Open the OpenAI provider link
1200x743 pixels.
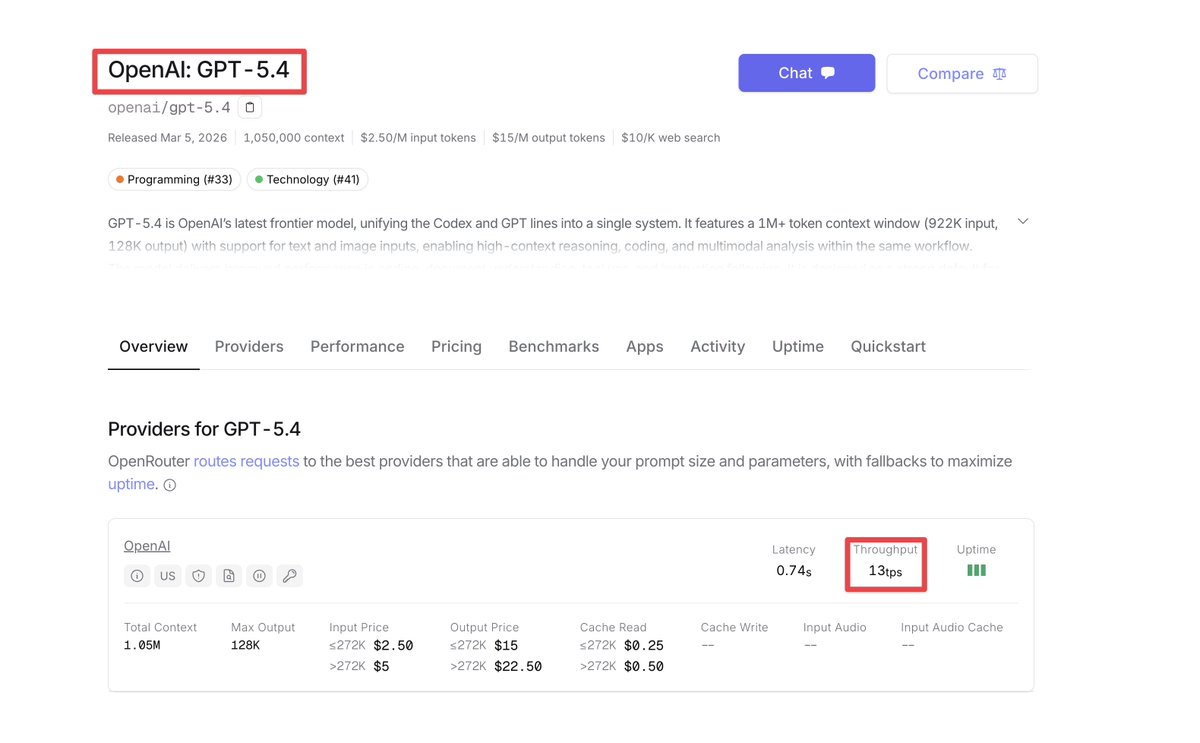147,546
